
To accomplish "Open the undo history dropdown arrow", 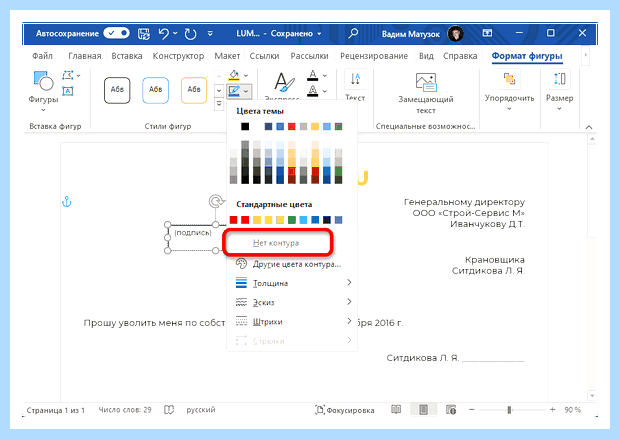I will 175,34.
